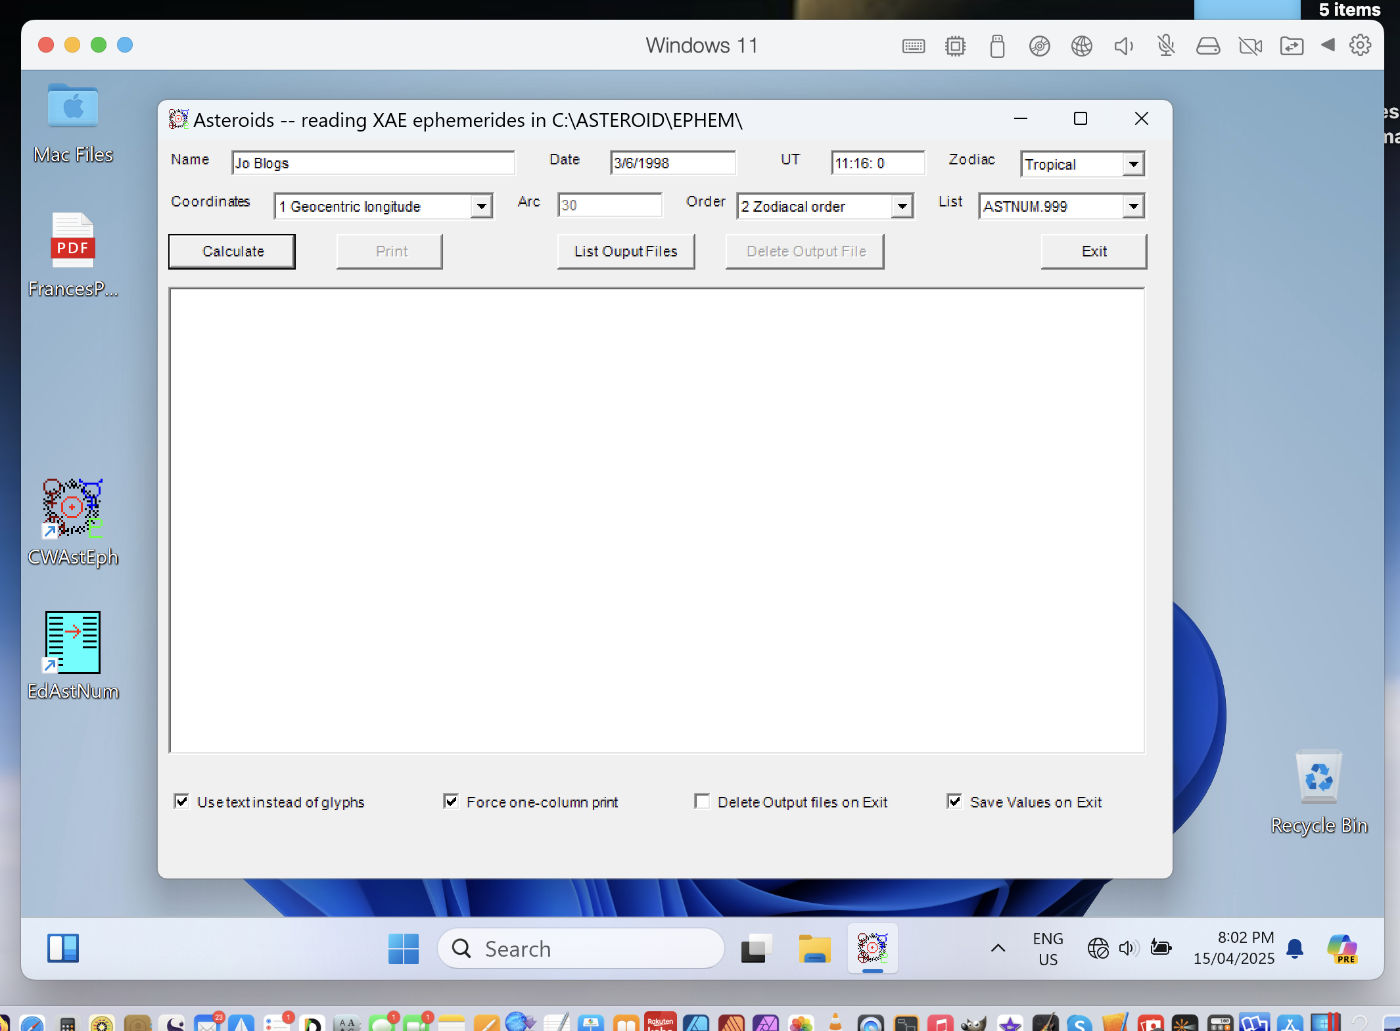Open File Explorer from the taskbar
Screen dimensions: 1400x1031
pyautogui.click(x=814, y=948)
